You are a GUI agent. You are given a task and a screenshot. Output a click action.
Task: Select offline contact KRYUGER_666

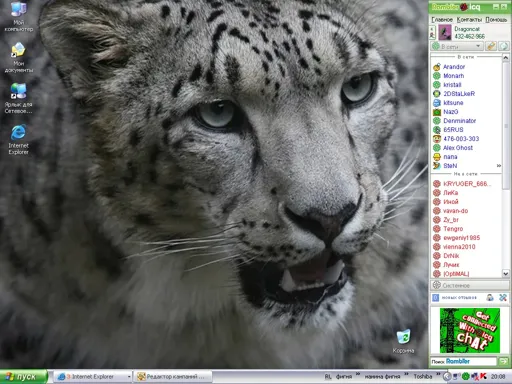click(x=467, y=184)
